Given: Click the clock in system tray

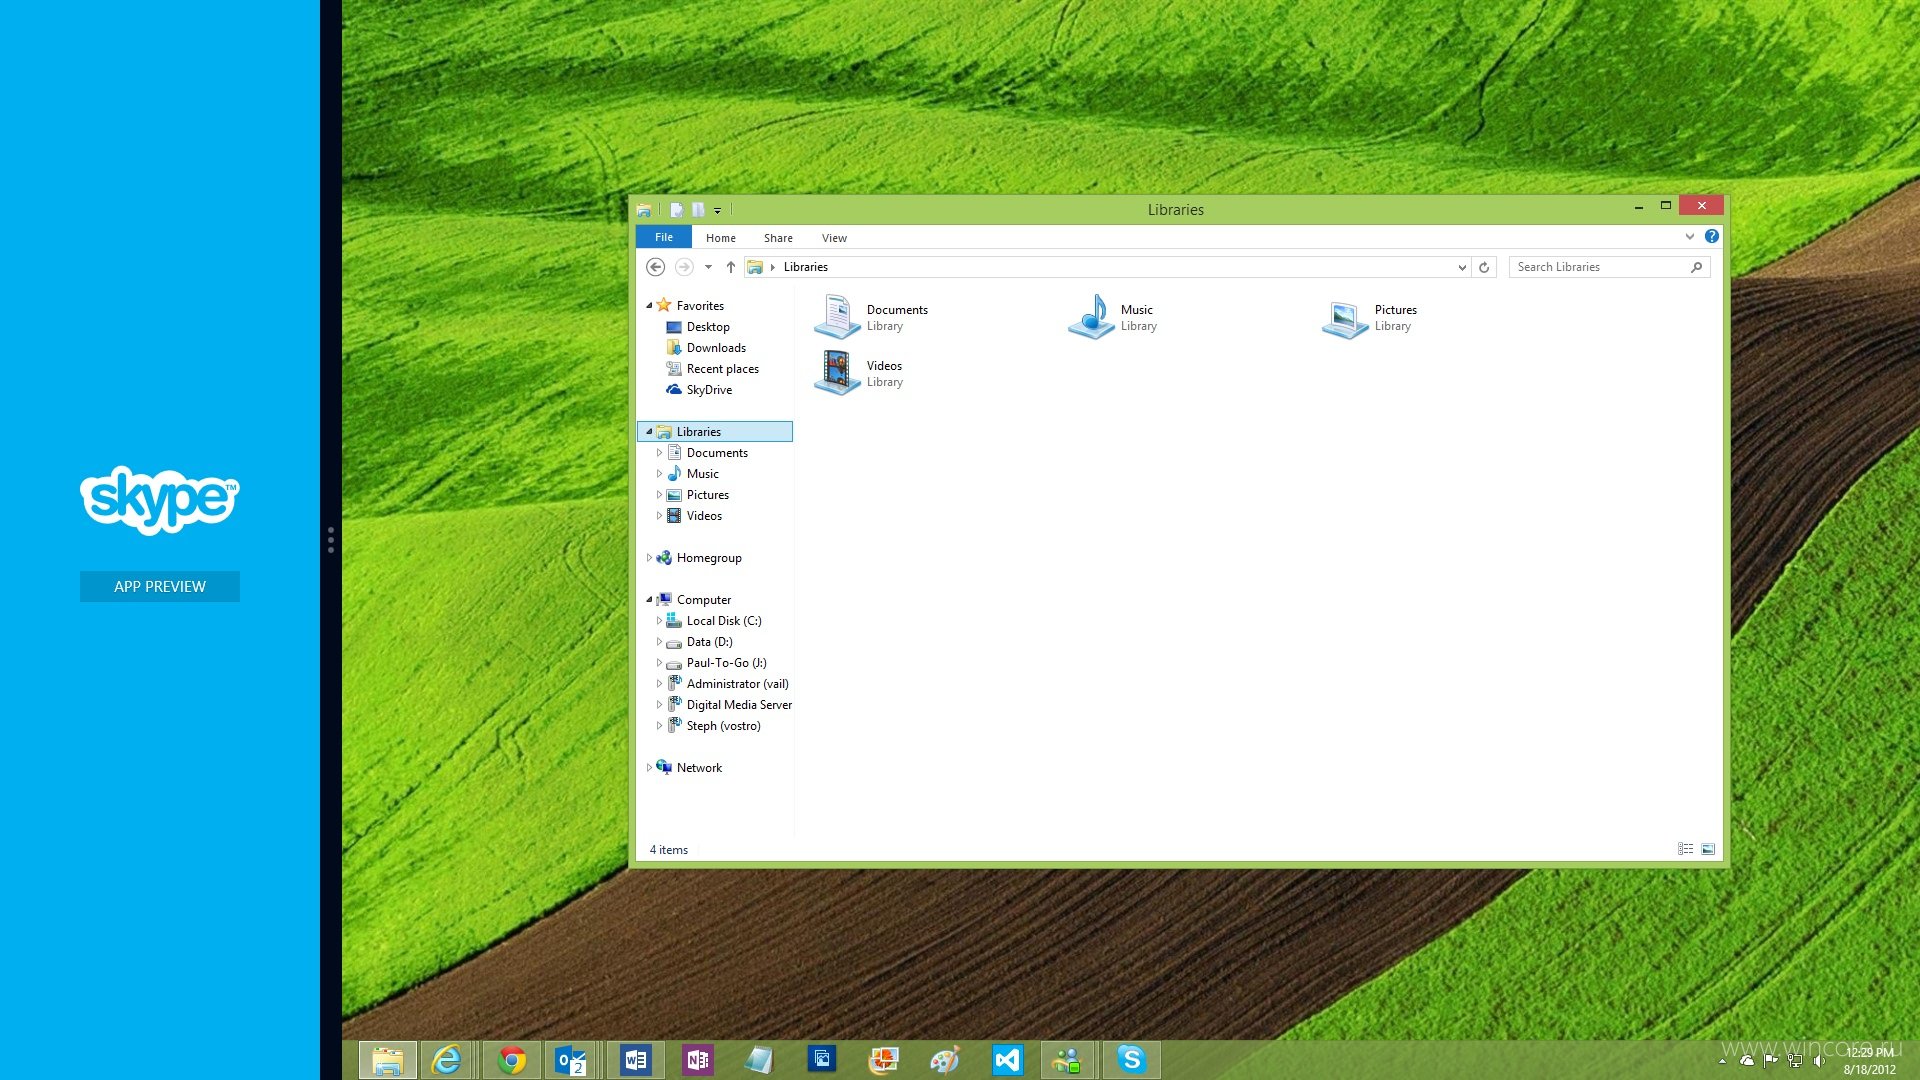Looking at the screenshot, I should [1869, 1061].
